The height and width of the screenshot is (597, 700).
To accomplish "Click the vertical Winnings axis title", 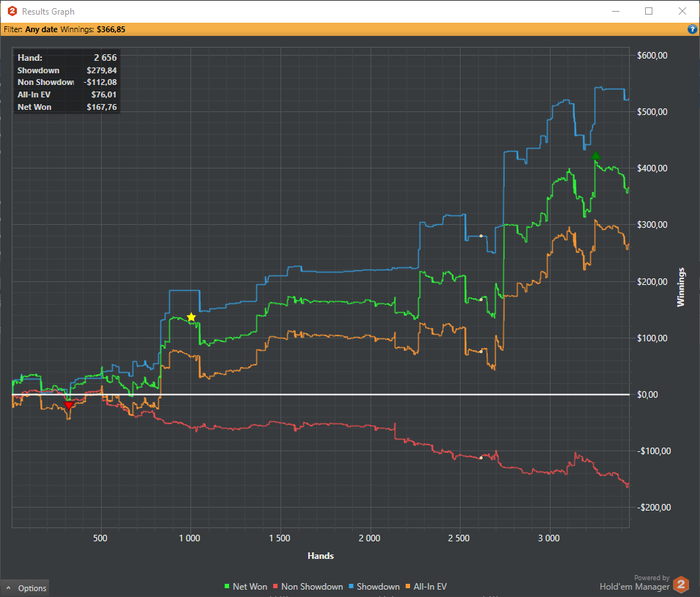I will point(680,287).
